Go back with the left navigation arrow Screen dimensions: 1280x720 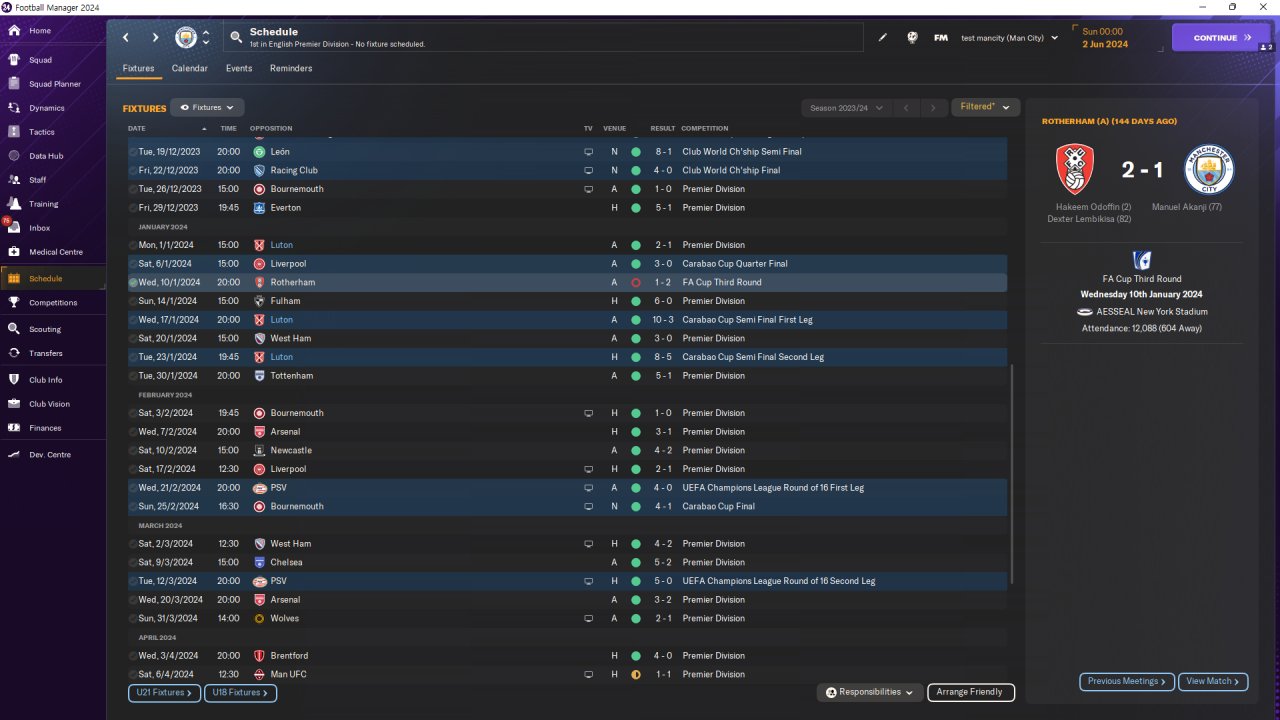point(126,38)
